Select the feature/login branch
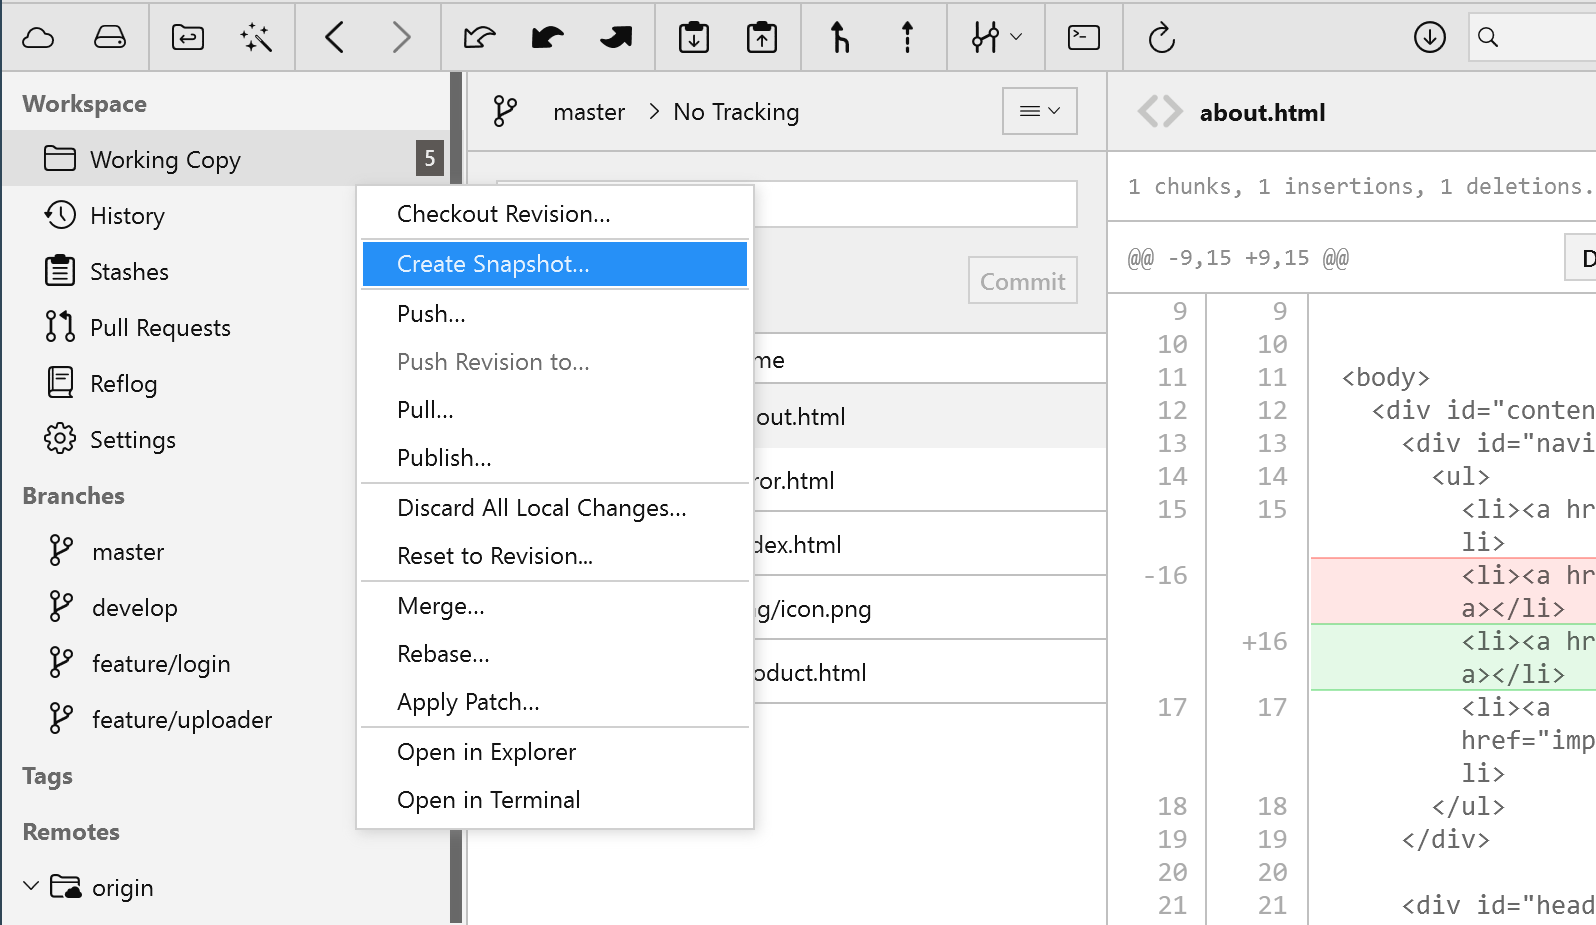This screenshot has width=1596, height=925. pyautogui.click(x=160, y=664)
